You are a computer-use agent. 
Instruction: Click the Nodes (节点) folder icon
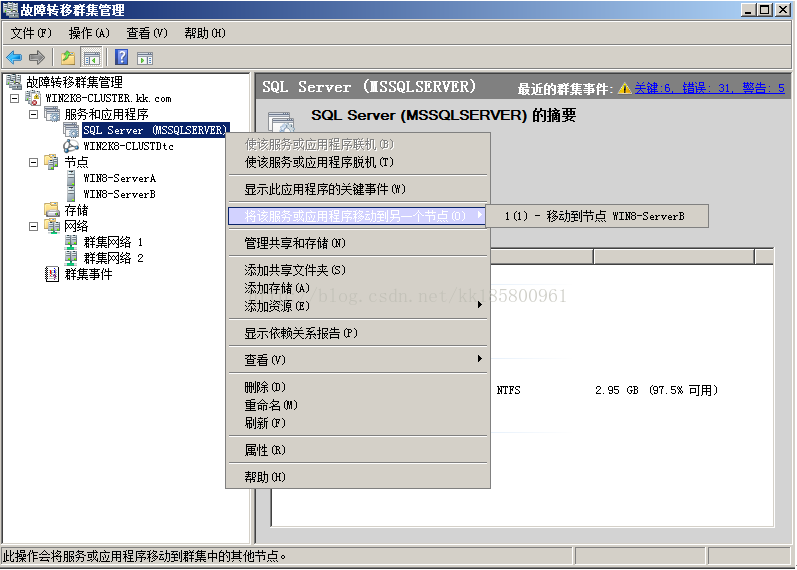click(52, 162)
